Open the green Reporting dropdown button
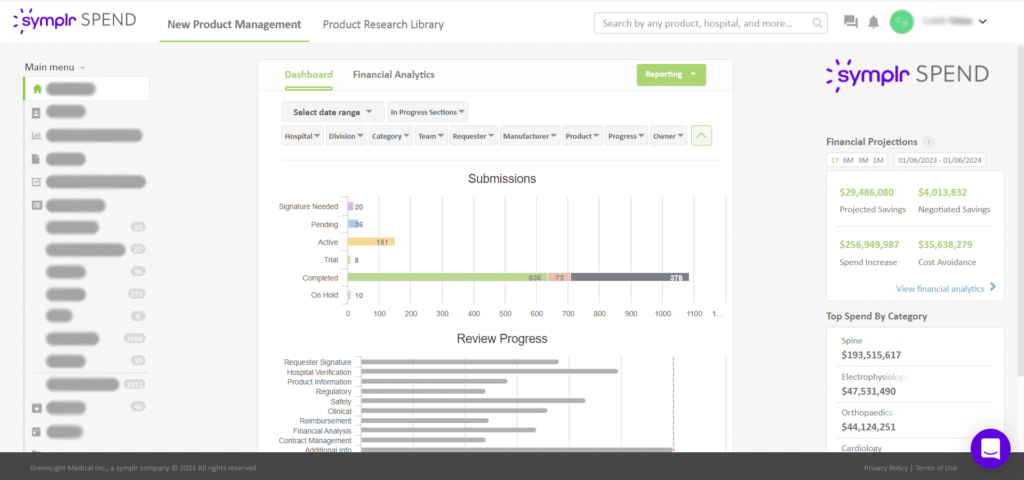 click(671, 74)
